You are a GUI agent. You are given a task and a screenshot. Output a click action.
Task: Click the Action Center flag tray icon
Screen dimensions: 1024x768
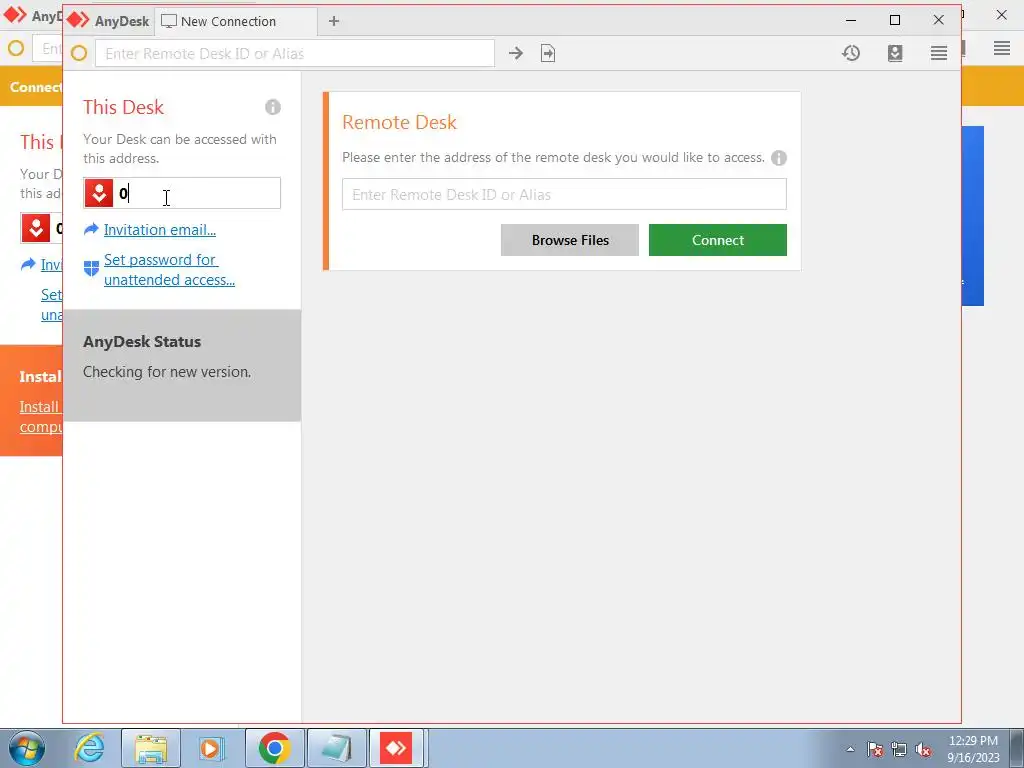point(875,749)
